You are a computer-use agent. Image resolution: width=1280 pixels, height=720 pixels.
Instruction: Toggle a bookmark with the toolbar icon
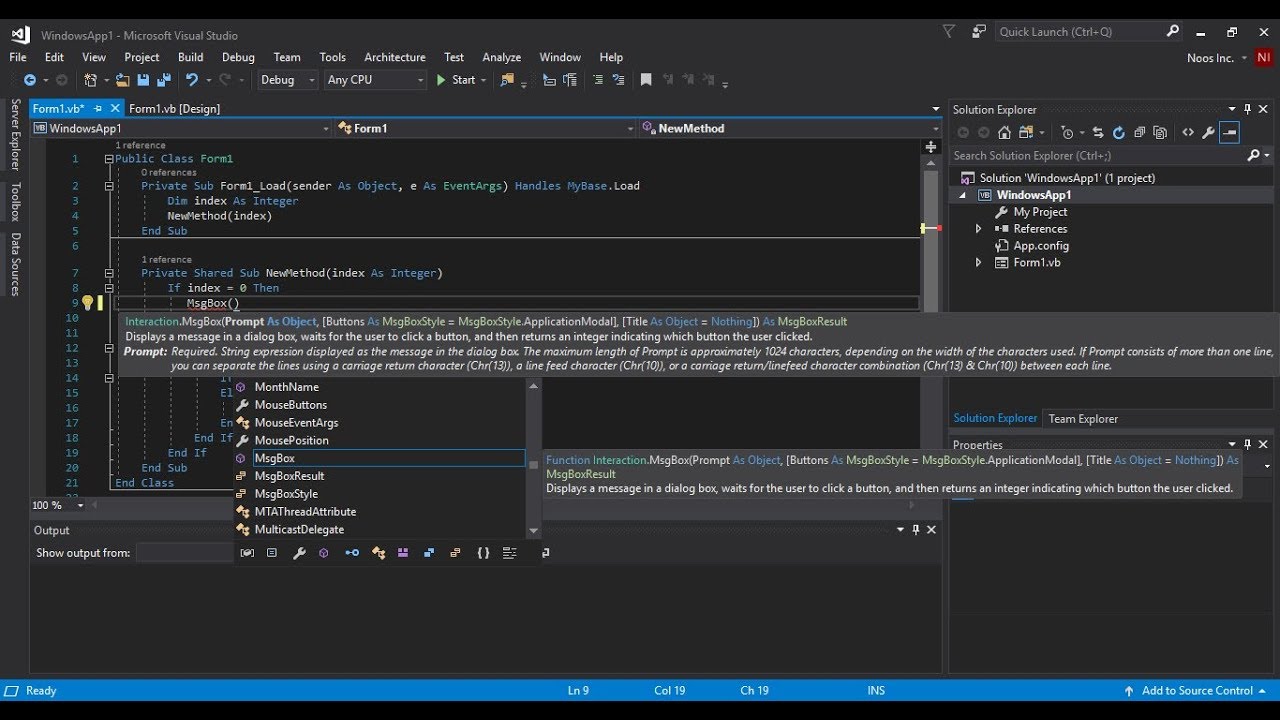(x=646, y=80)
